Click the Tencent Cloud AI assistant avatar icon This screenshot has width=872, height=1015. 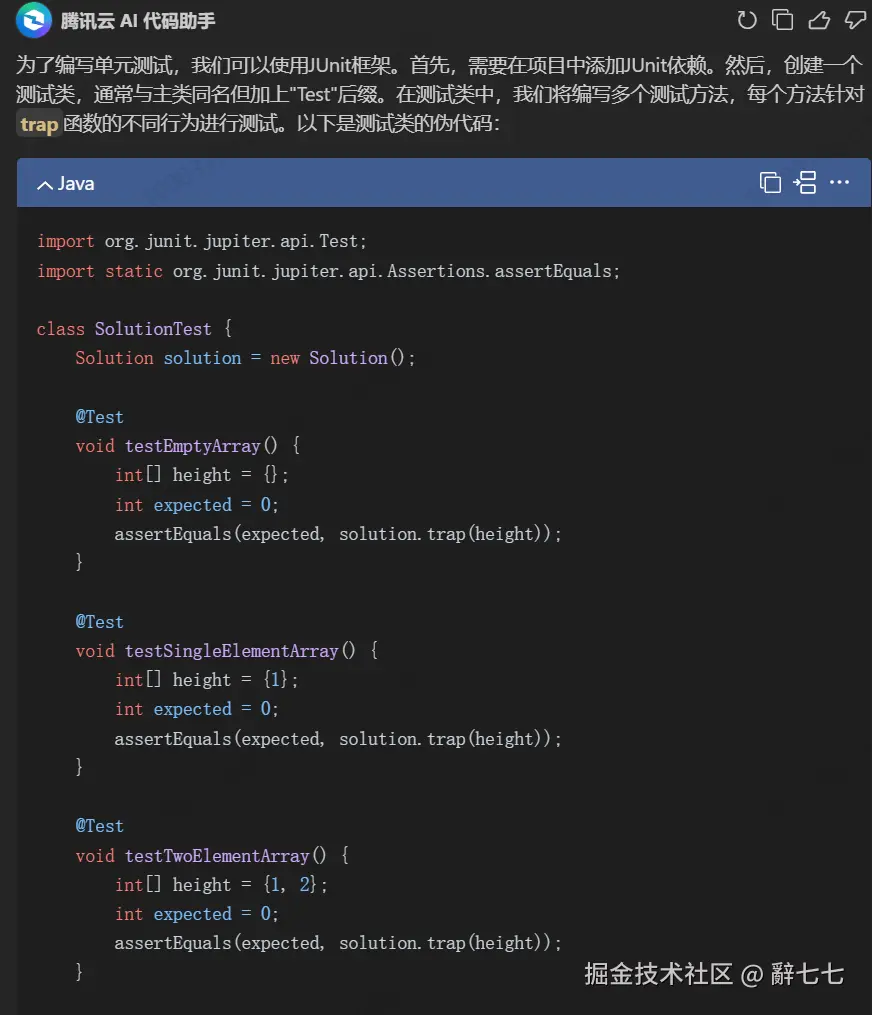click(x=34, y=20)
